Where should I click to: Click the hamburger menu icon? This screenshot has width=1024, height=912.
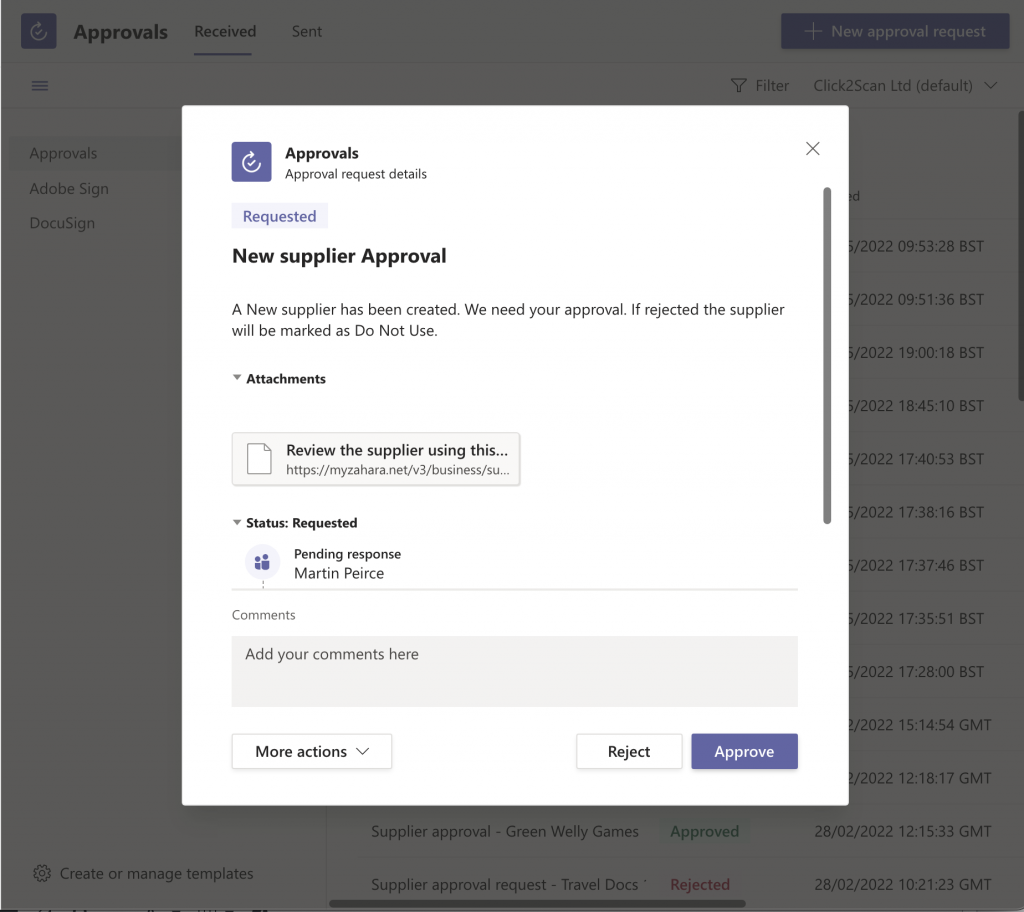(40, 86)
